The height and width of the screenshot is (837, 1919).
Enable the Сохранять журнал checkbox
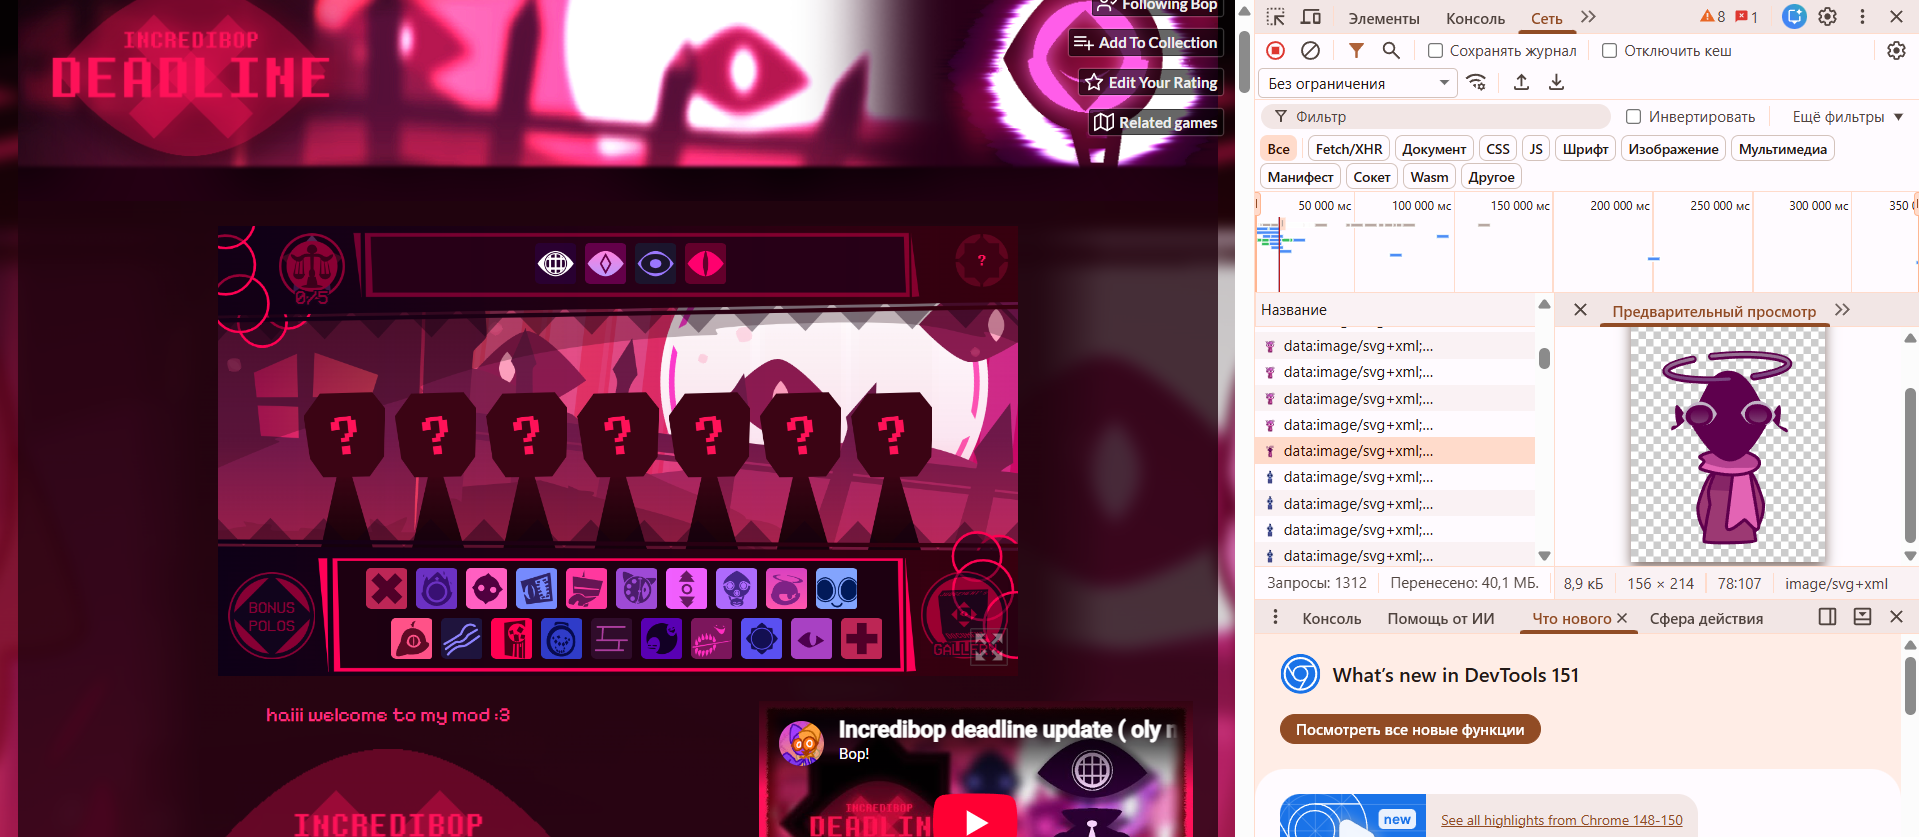[x=1435, y=51]
